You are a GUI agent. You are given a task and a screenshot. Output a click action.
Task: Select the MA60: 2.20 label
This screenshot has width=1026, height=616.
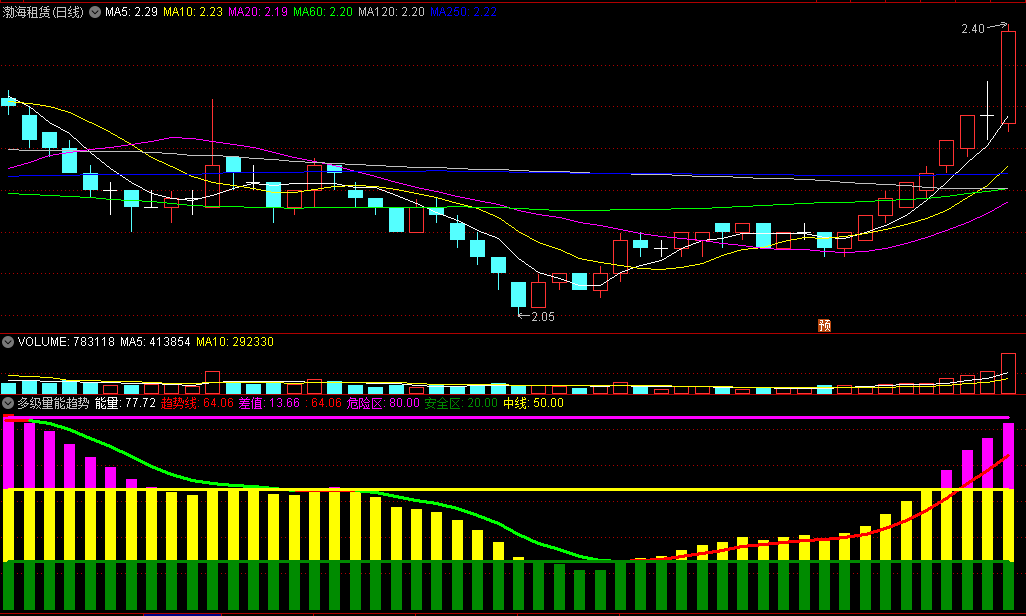click(323, 12)
